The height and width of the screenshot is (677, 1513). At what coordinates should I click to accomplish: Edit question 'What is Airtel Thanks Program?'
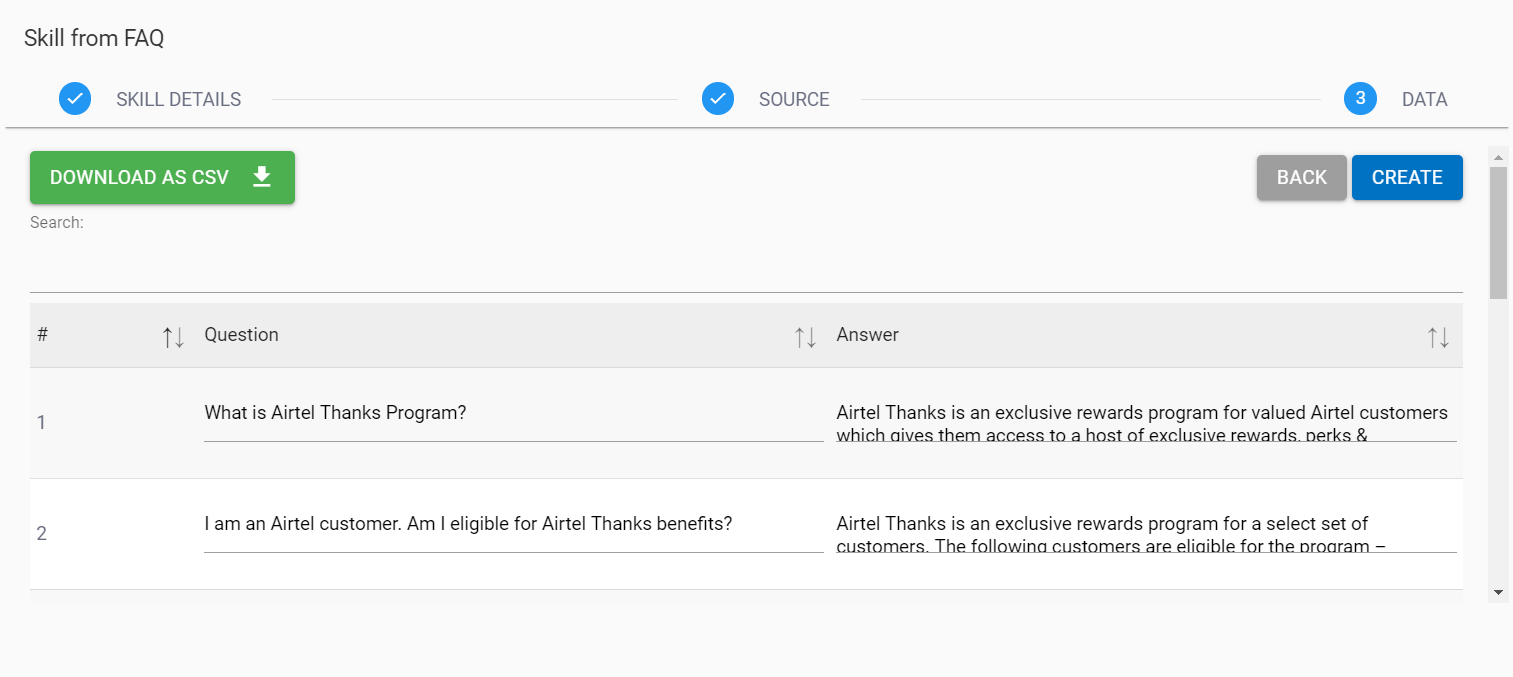coord(513,414)
